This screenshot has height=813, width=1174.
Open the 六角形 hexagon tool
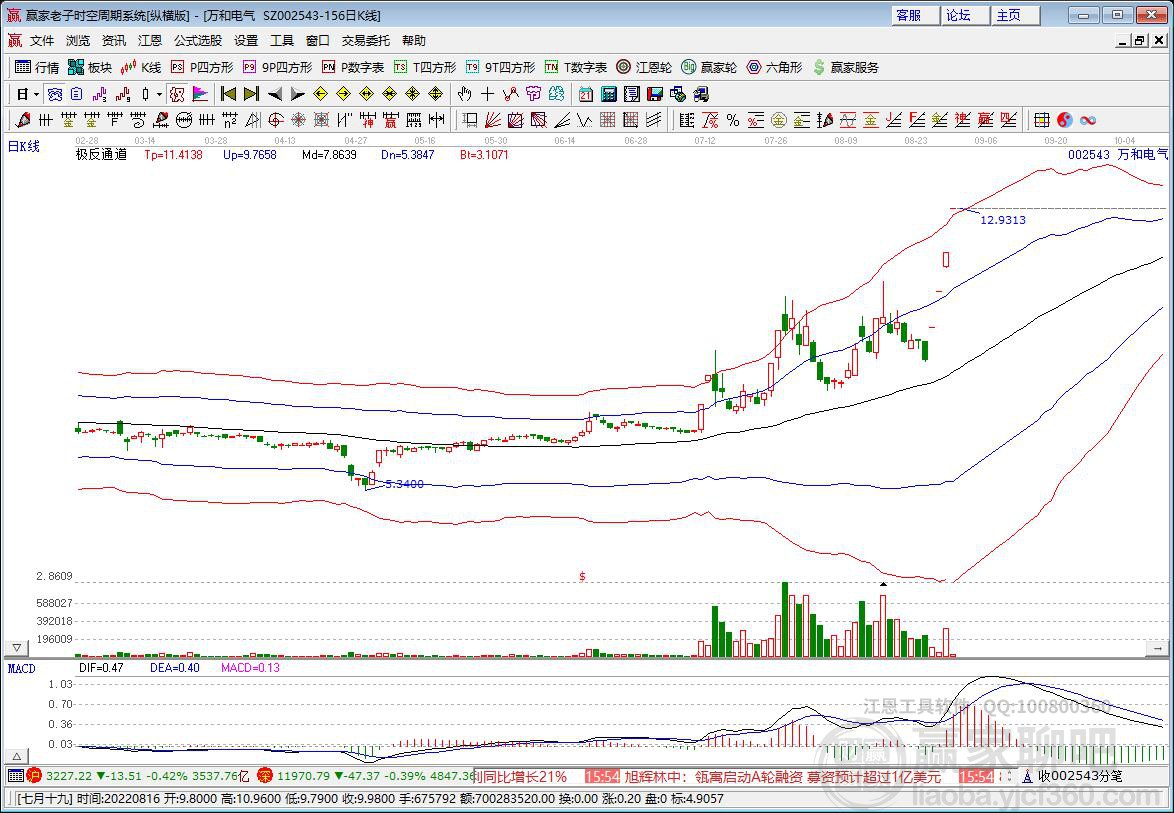coord(774,67)
